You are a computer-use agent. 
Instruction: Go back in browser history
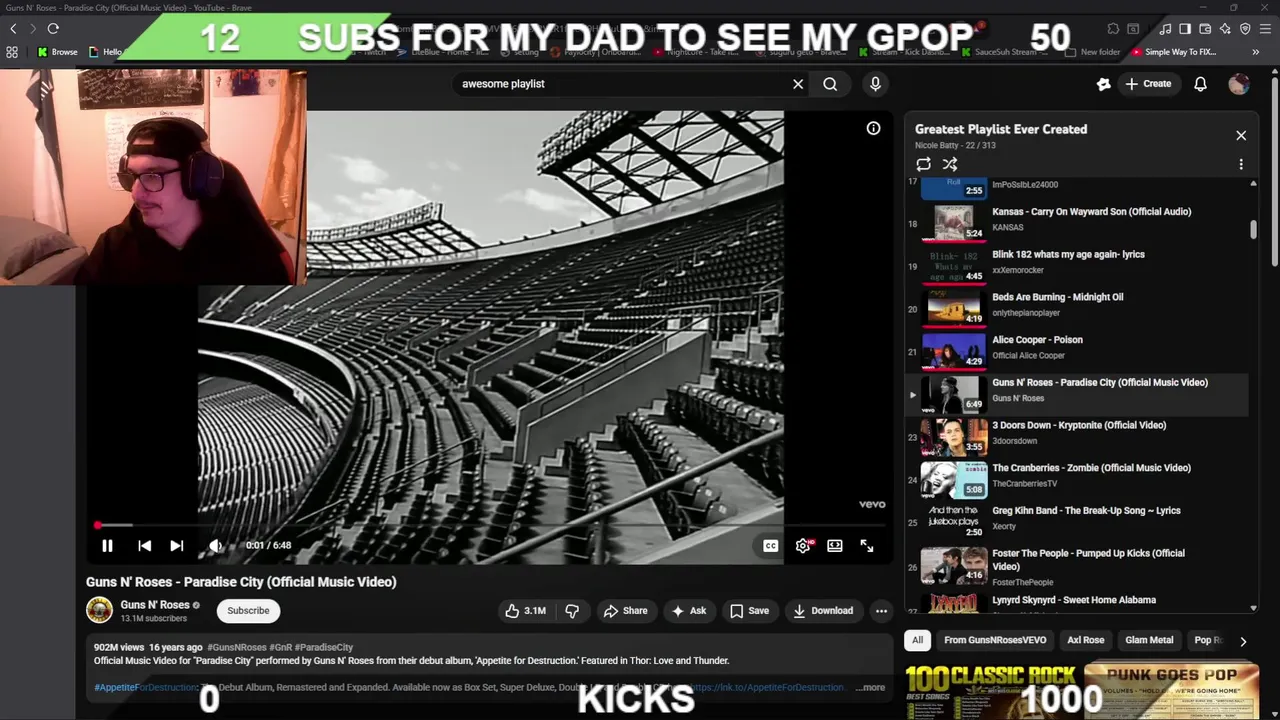[x=13, y=29]
